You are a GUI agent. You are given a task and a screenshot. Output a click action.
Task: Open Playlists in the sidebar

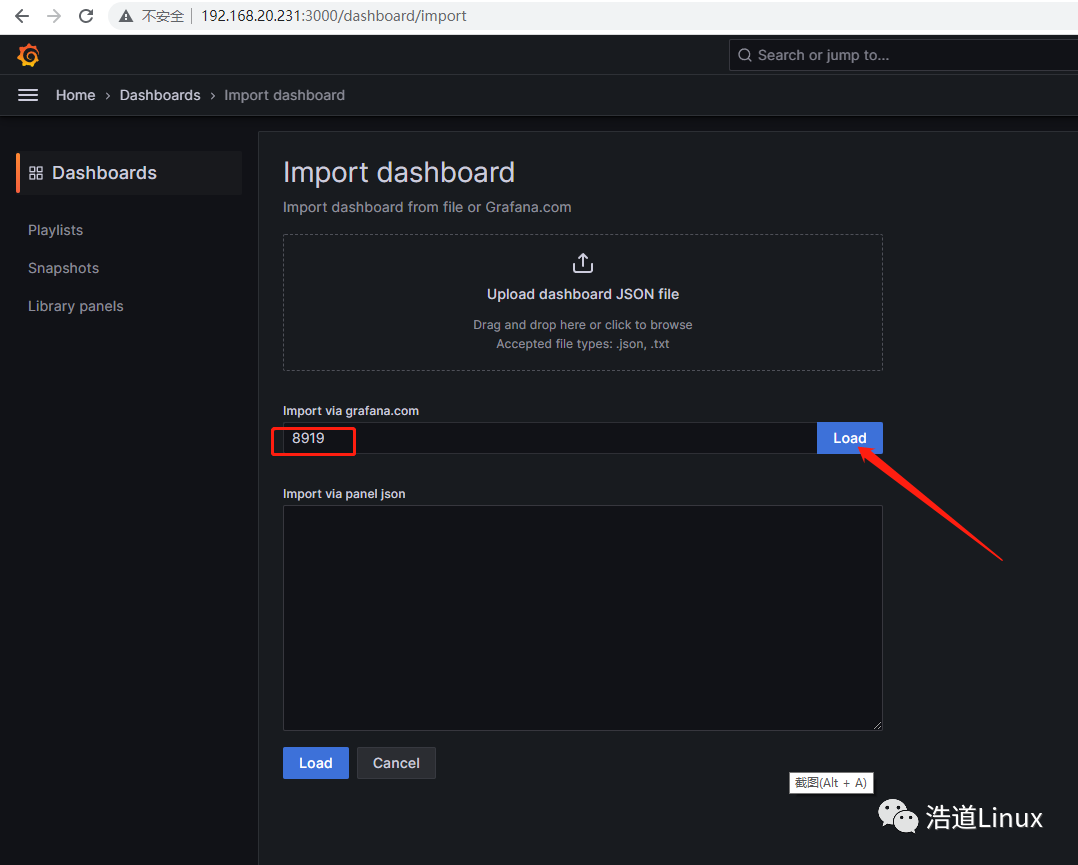tap(56, 230)
